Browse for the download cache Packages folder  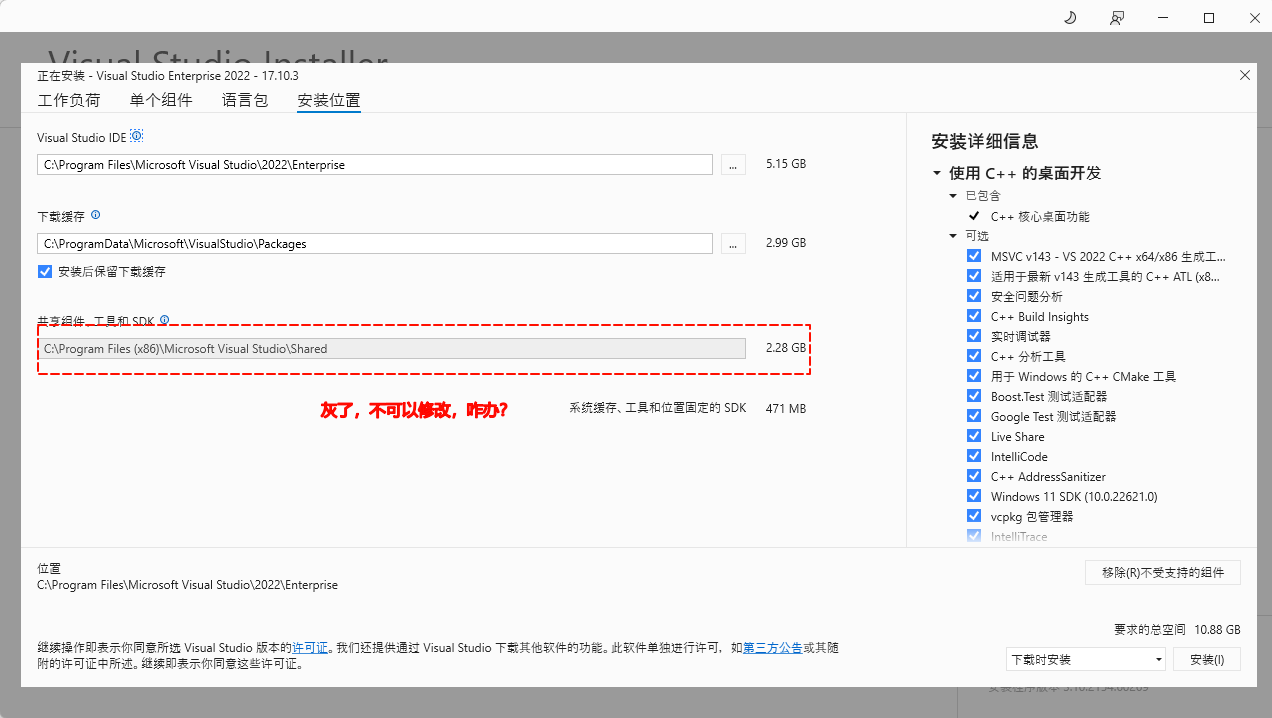coord(733,244)
